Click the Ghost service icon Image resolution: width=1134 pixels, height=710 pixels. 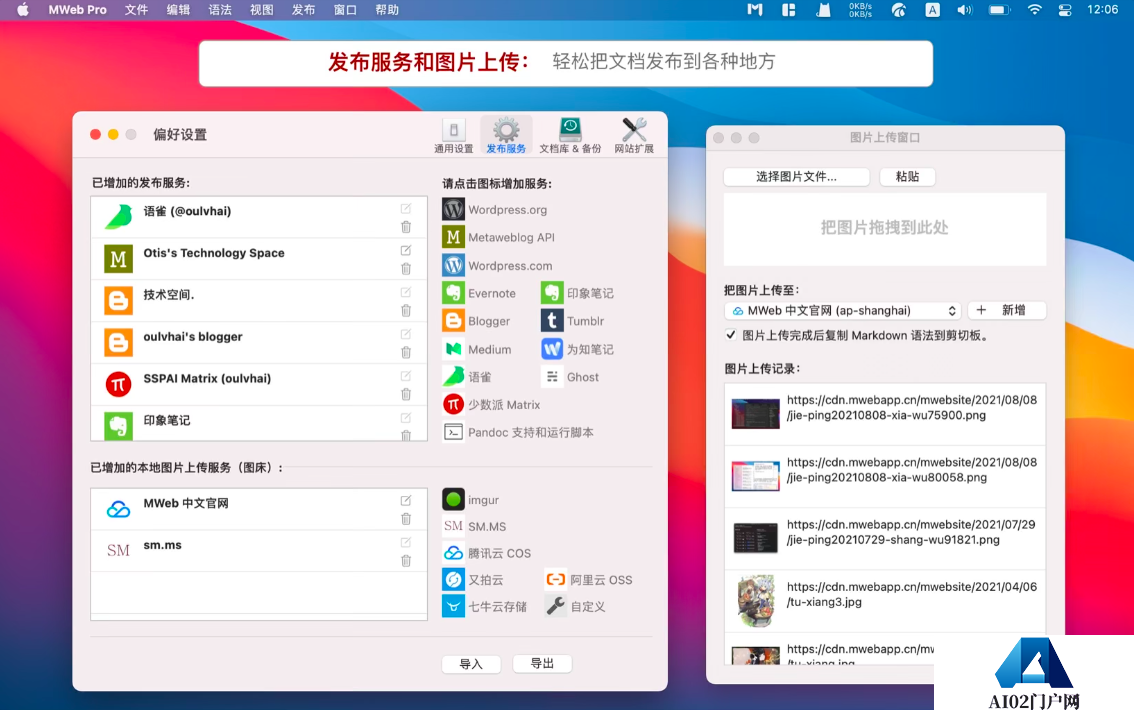click(553, 377)
